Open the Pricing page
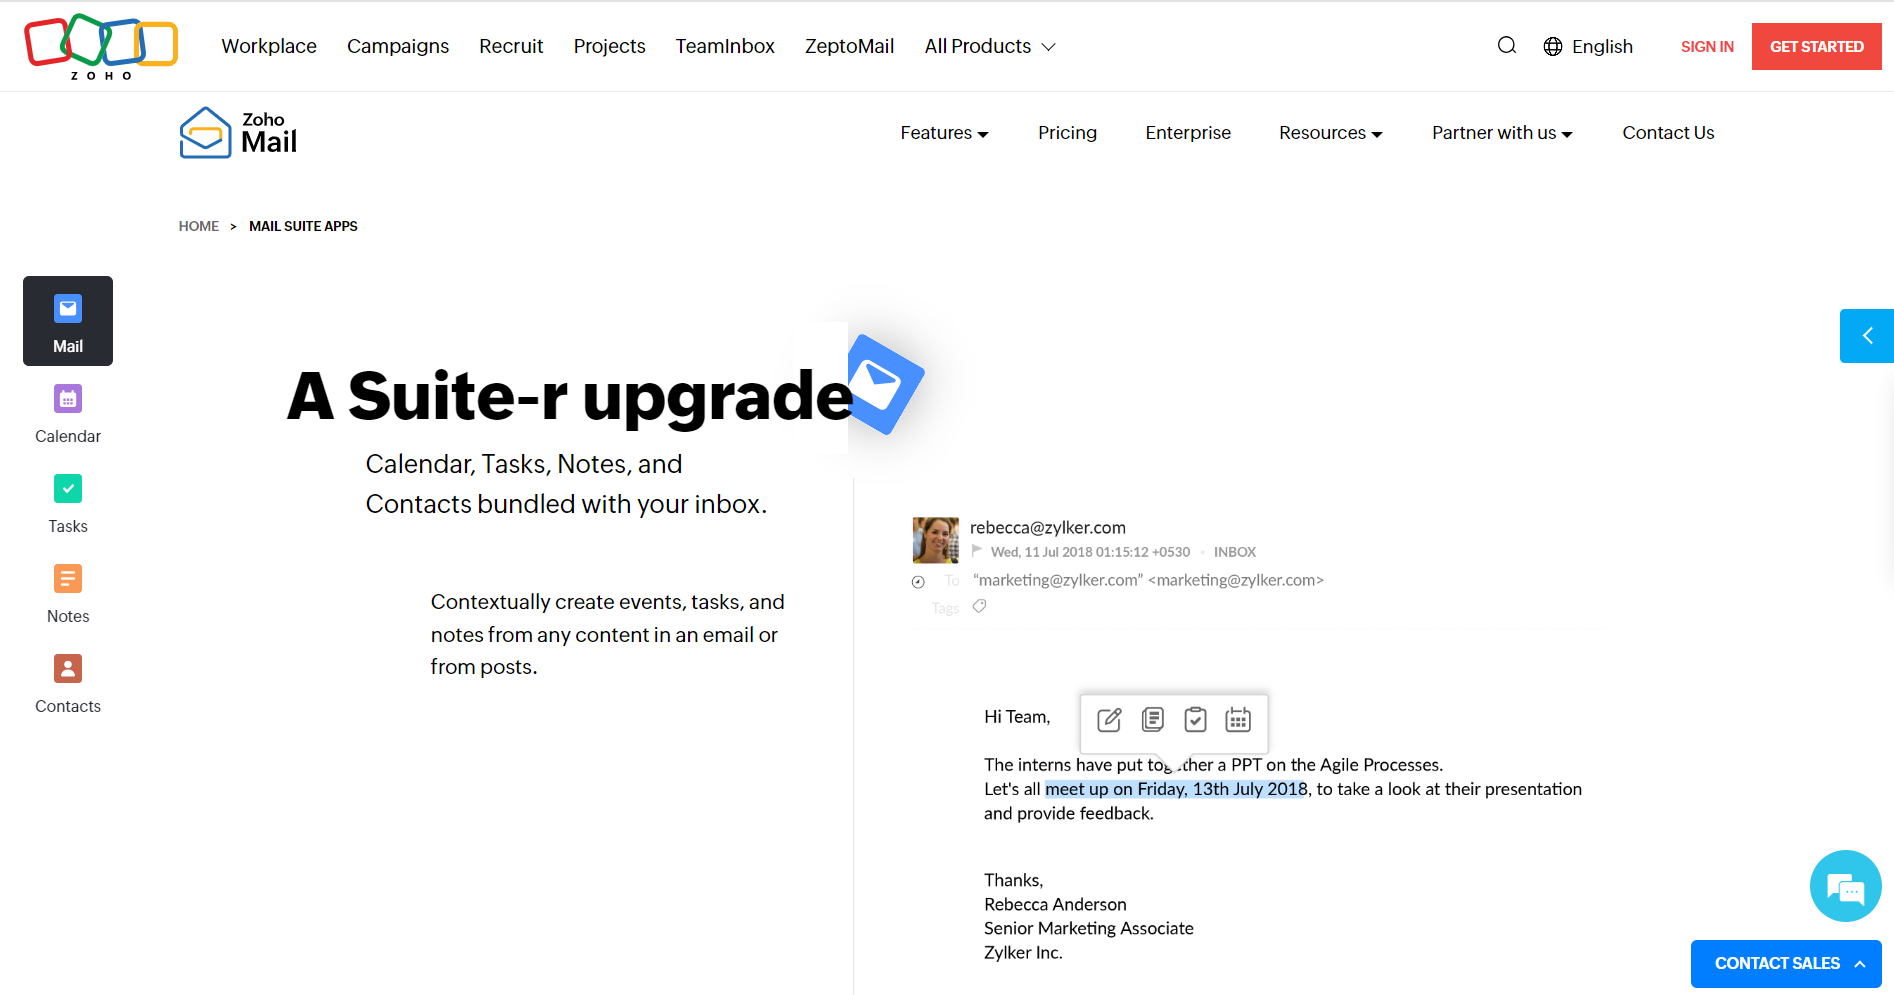Image resolution: width=1894 pixels, height=995 pixels. [x=1067, y=133]
